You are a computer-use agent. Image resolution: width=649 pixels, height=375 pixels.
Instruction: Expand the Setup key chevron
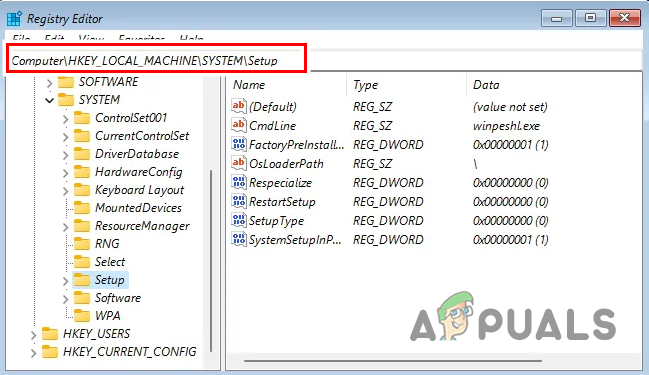pyautogui.click(x=65, y=281)
